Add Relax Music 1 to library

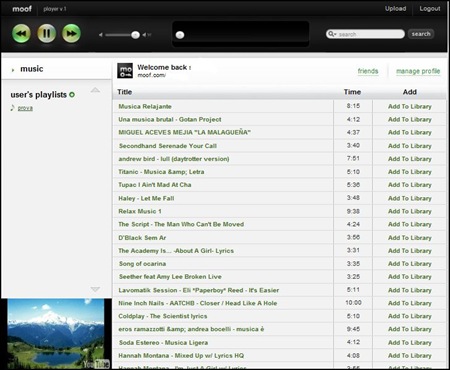[x=410, y=211]
